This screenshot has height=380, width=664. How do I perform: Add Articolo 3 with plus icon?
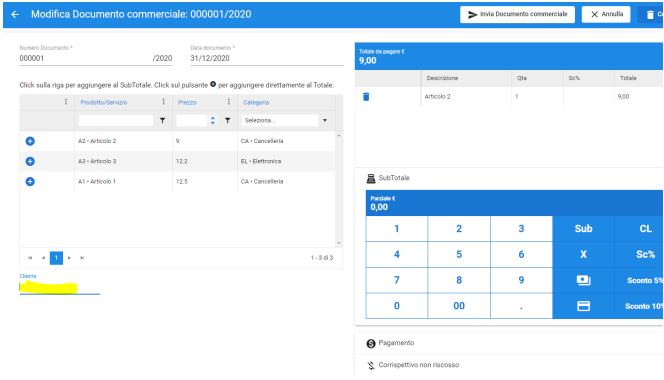click(30, 161)
